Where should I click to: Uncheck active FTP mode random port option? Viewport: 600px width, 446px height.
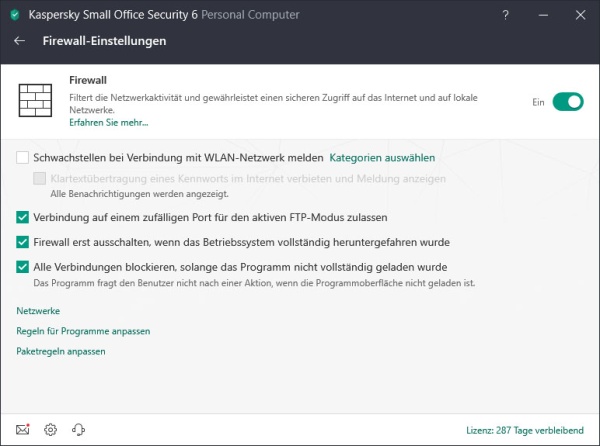[x=23, y=217]
